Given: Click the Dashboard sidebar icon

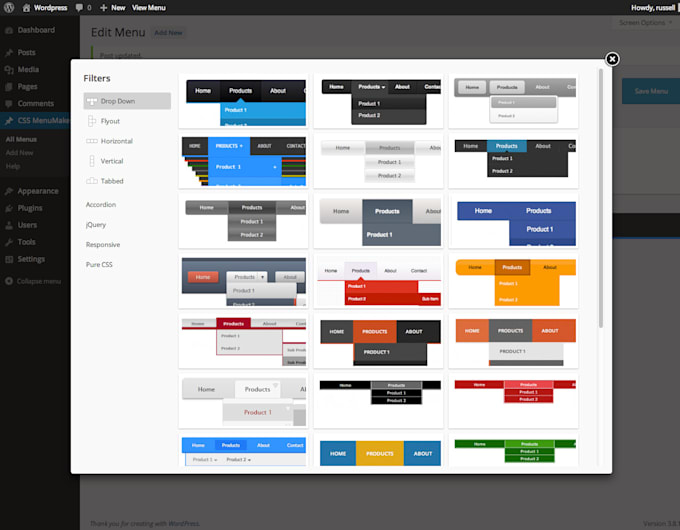Looking at the screenshot, I should click(x=9, y=30).
